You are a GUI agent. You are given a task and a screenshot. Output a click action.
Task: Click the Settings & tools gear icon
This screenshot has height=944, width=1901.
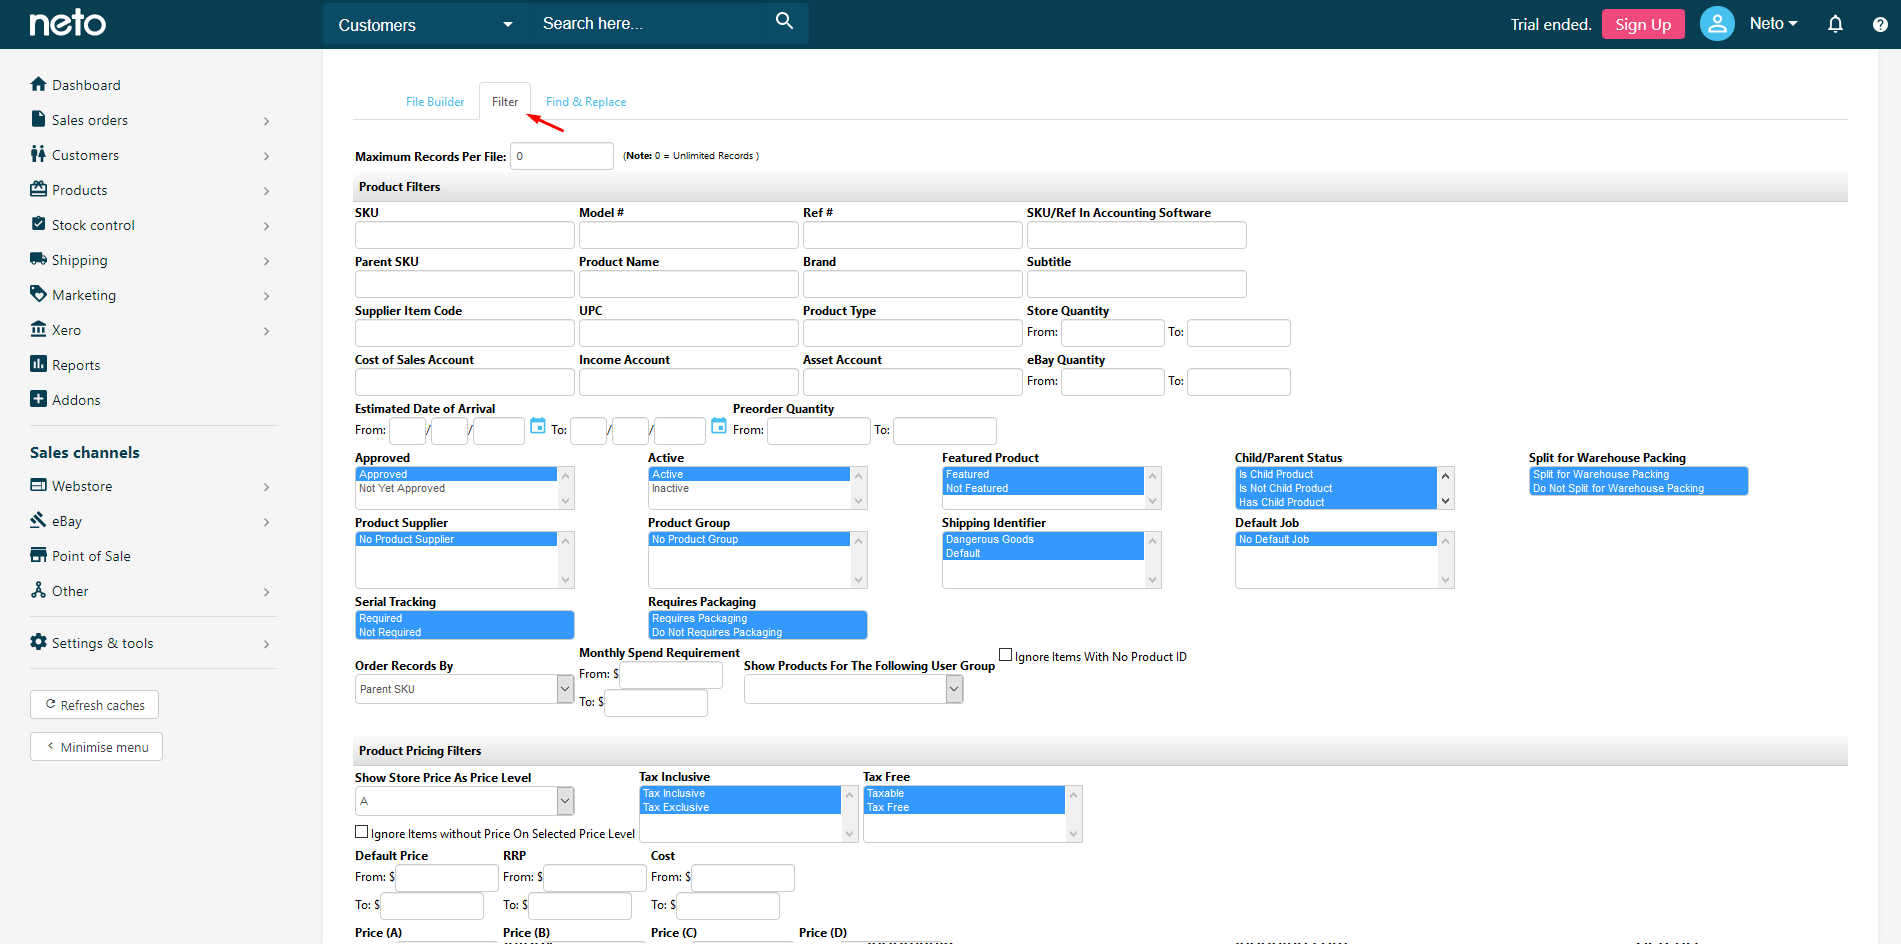click(x=38, y=642)
